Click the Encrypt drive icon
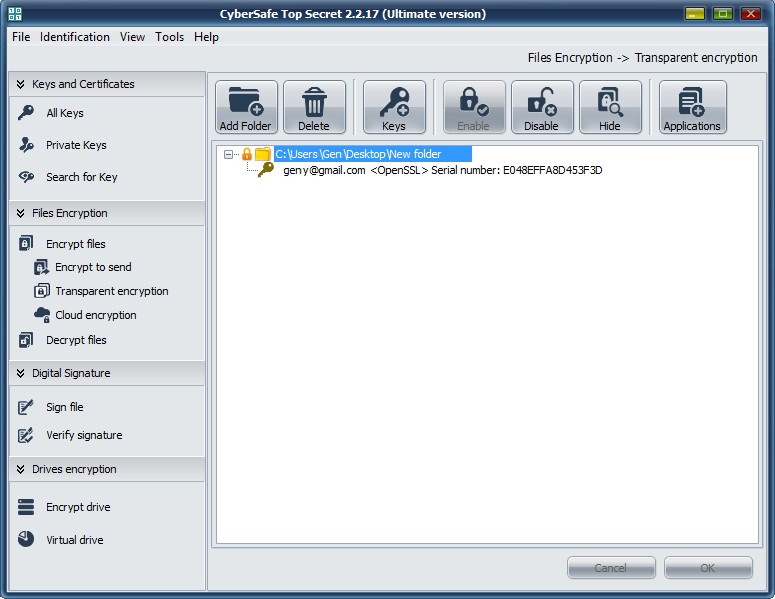 tap(26, 507)
